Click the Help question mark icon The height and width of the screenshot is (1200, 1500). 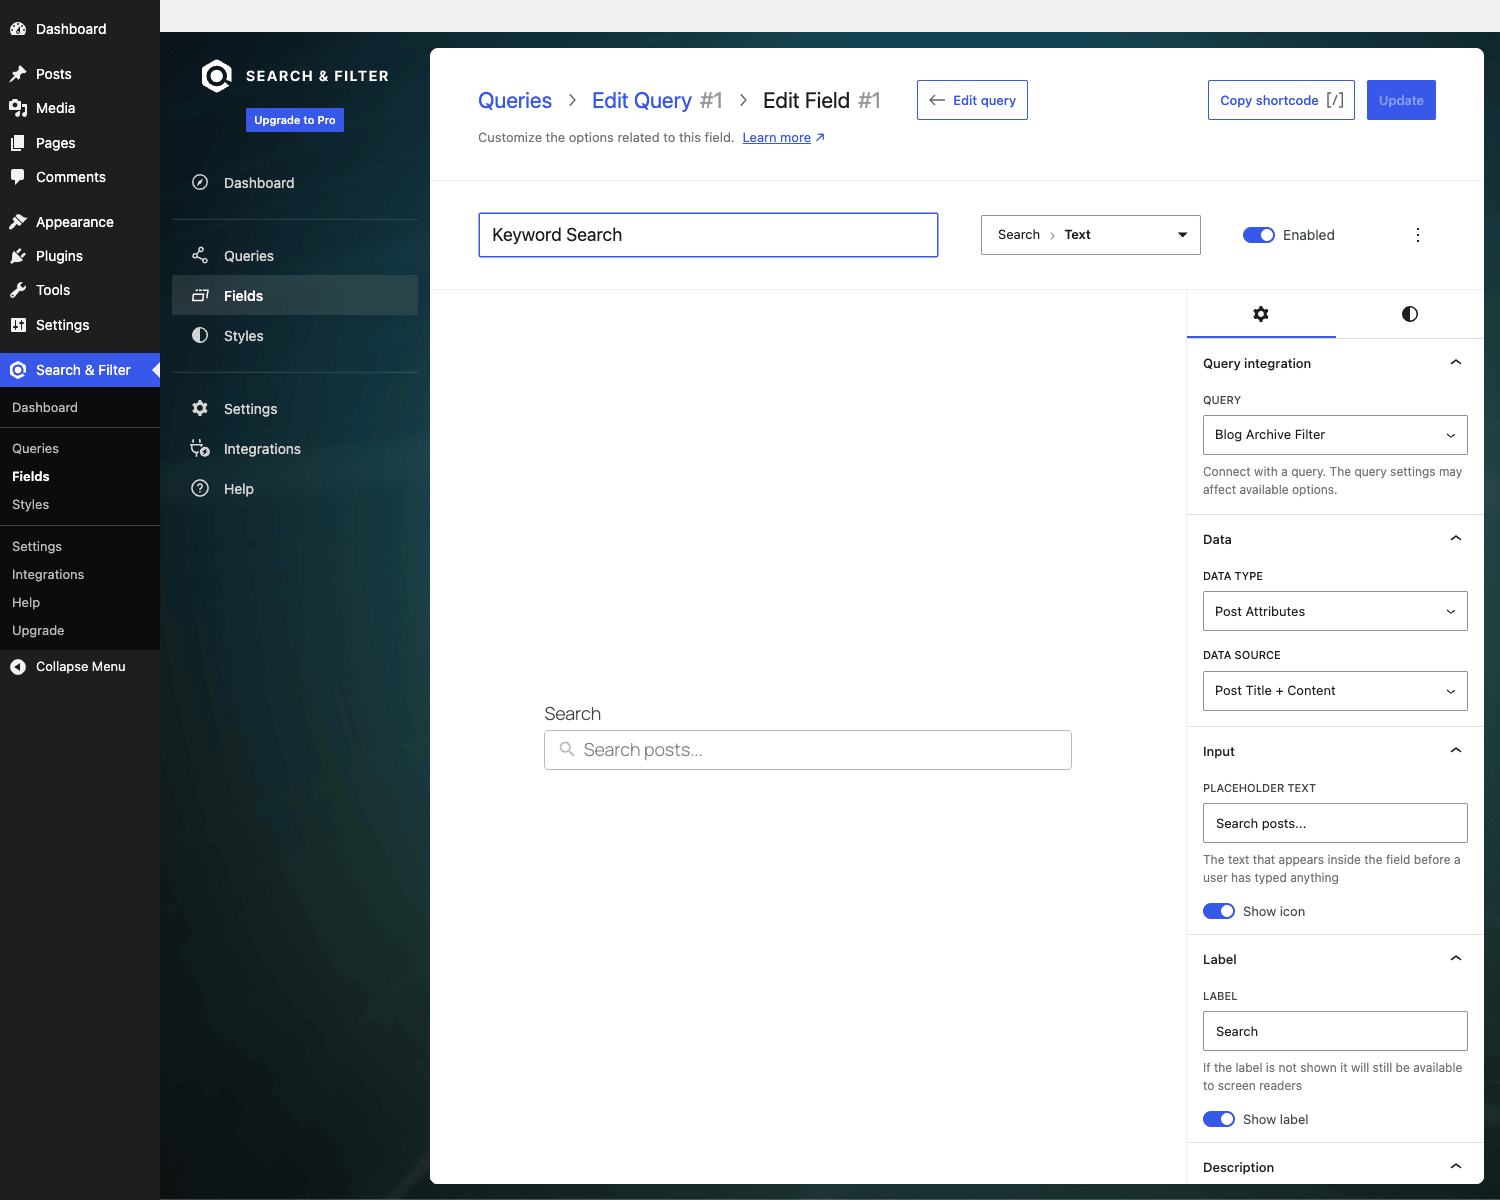[x=200, y=489]
